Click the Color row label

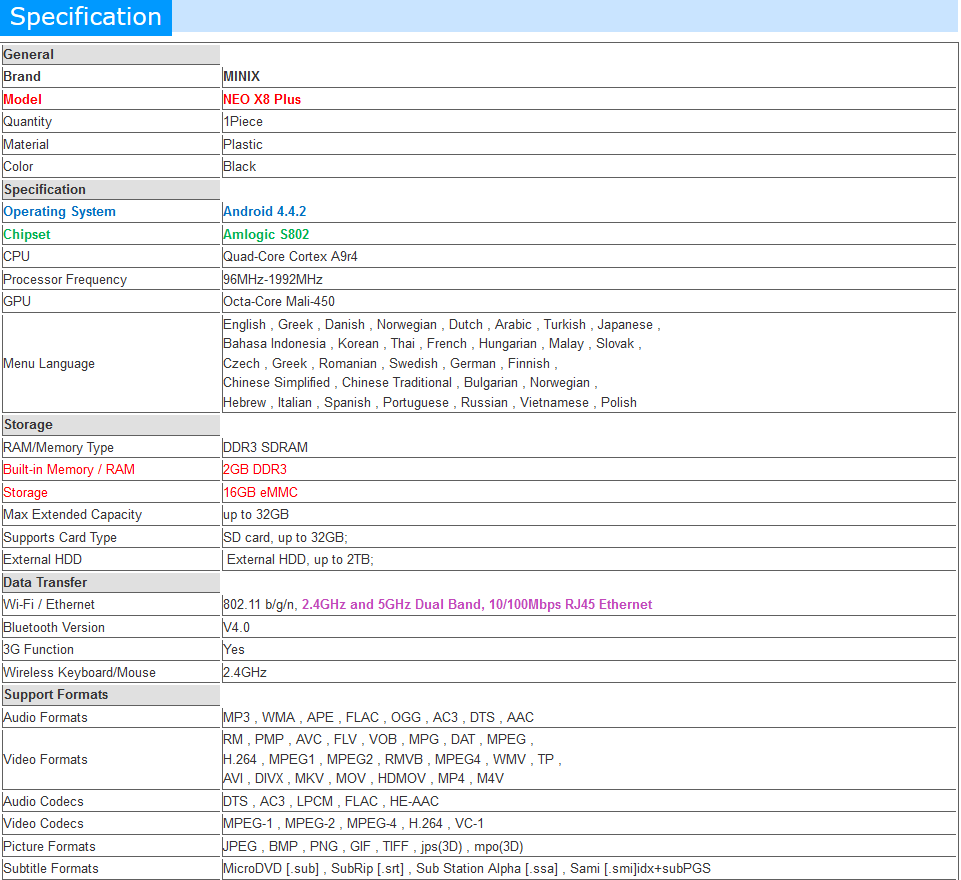(x=18, y=167)
